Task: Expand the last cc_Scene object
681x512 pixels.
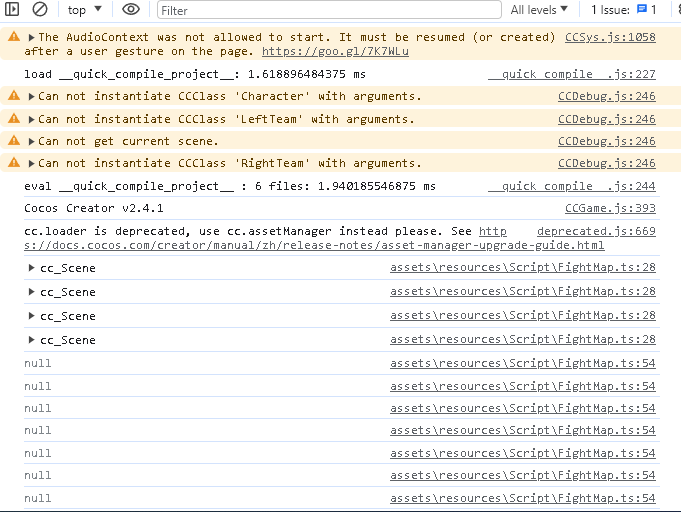Action: coord(32,340)
